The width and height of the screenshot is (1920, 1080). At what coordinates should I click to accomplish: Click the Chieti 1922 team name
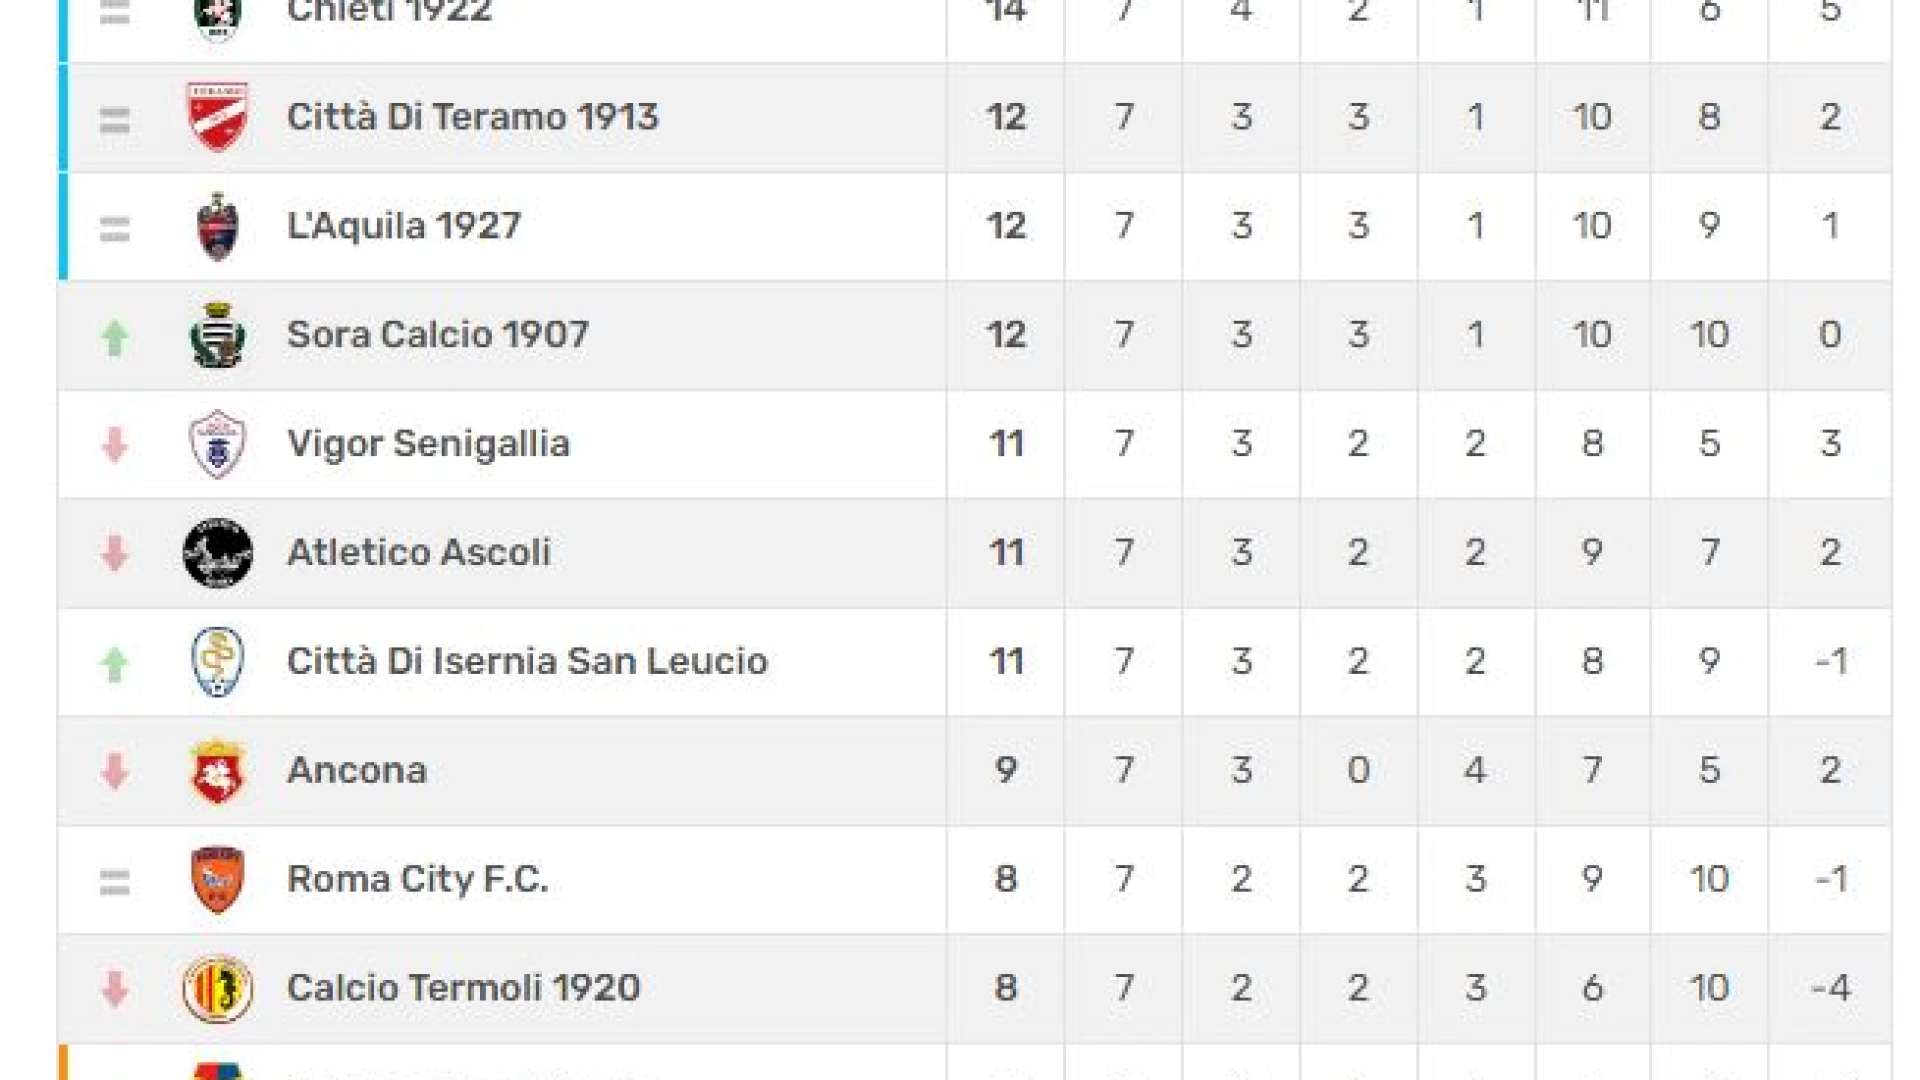pyautogui.click(x=390, y=11)
